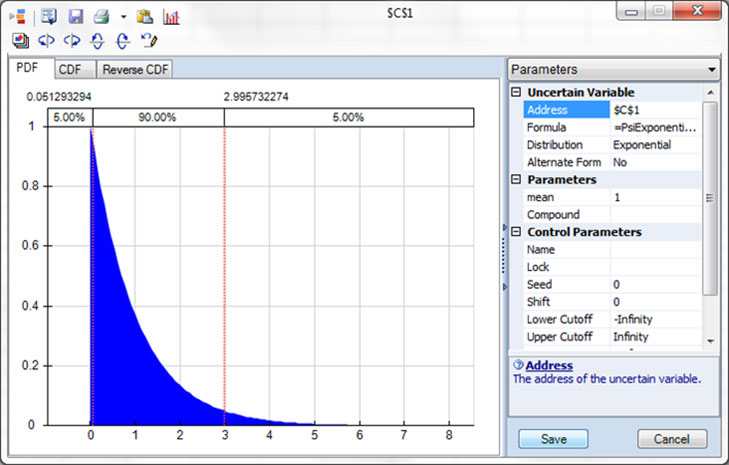Viewport: 729px width, 465px height.
Task: Click the pencil with undo arrow icon
Action: [x=150, y=41]
